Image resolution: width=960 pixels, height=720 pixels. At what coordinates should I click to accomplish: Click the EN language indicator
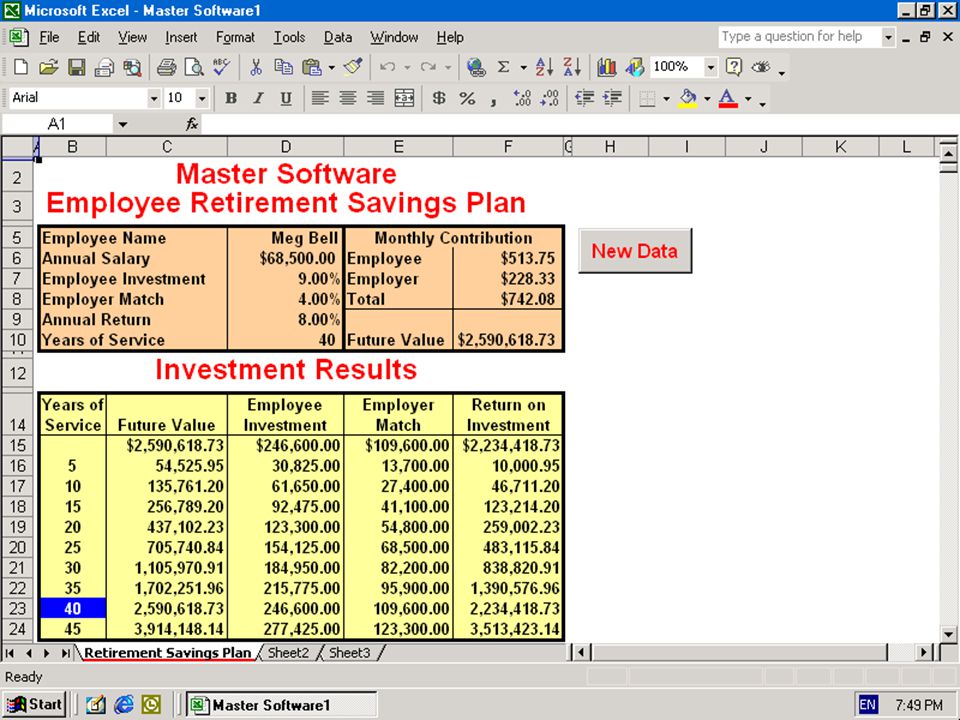pos(868,705)
